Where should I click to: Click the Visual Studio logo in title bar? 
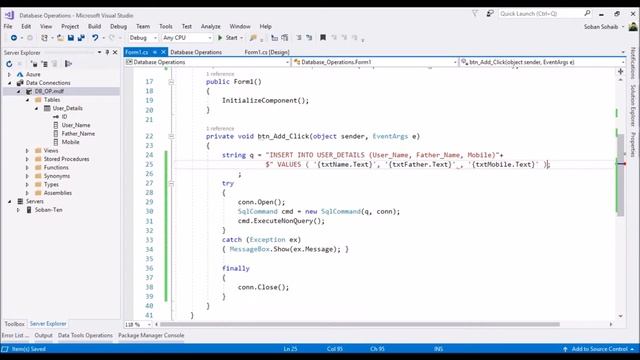(9, 15)
